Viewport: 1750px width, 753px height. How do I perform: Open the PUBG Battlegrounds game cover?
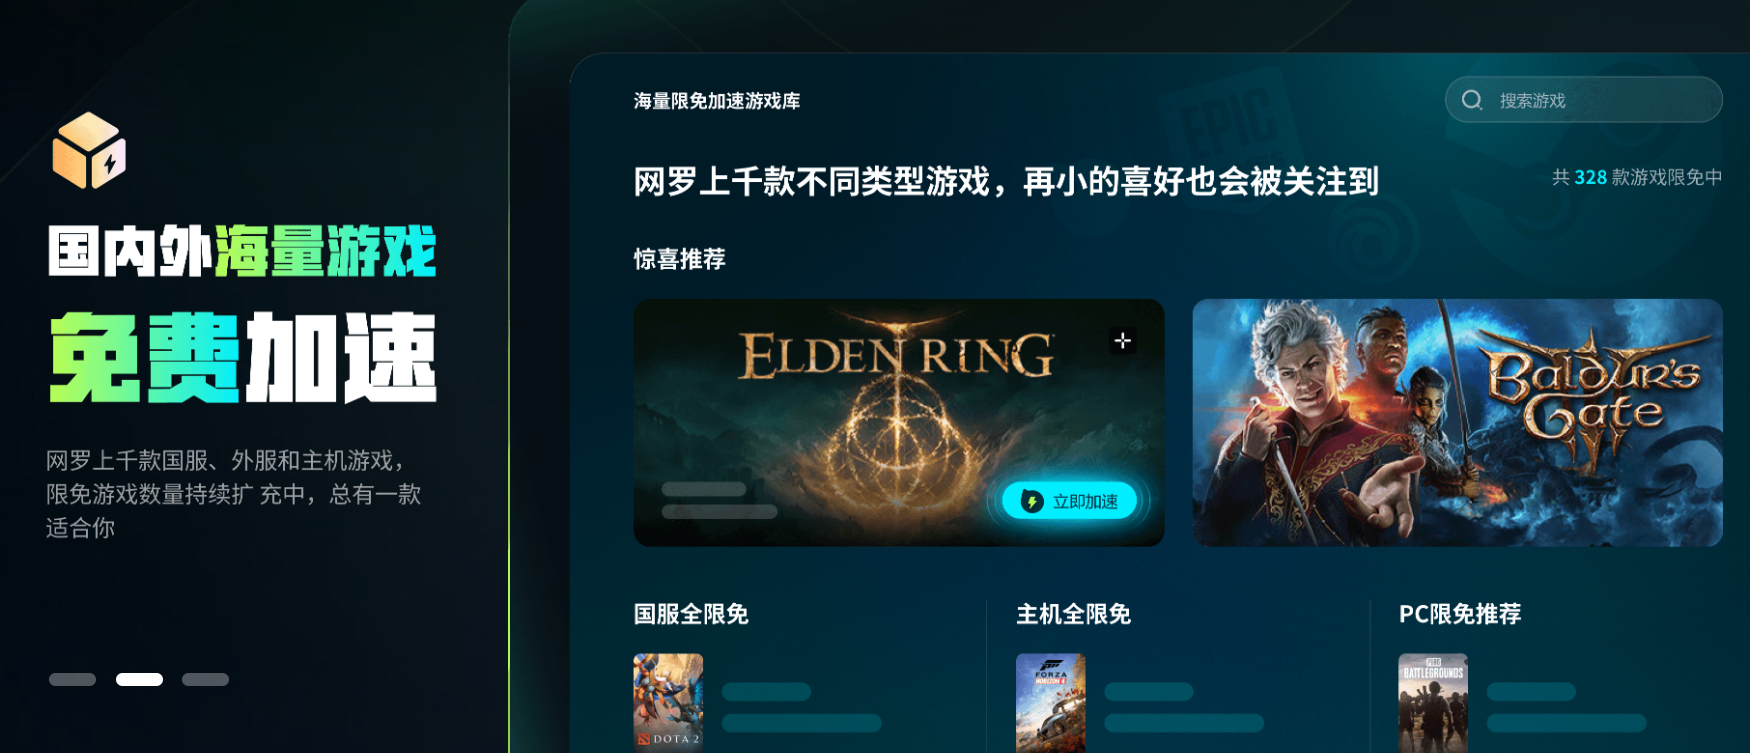(x=1433, y=703)
